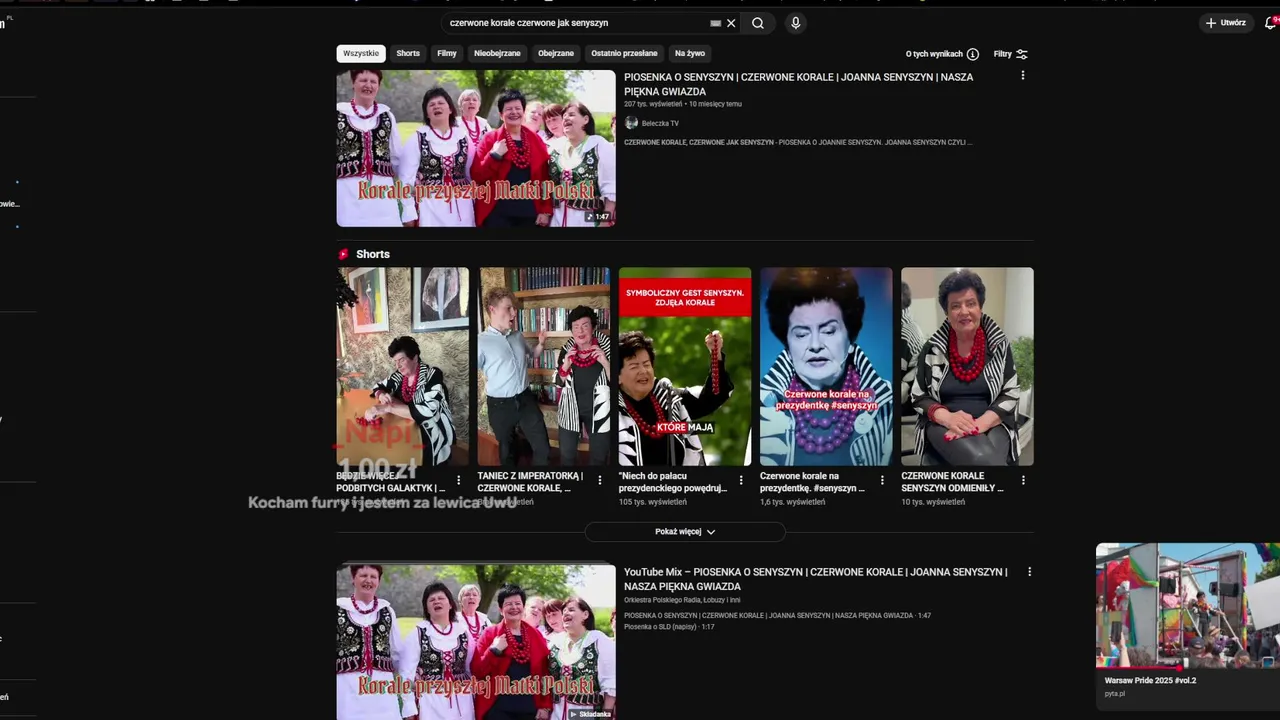This screenshot has width=1280, height=720.
Task: Clear the search box with the X icon
Action: tap(731, 23)
